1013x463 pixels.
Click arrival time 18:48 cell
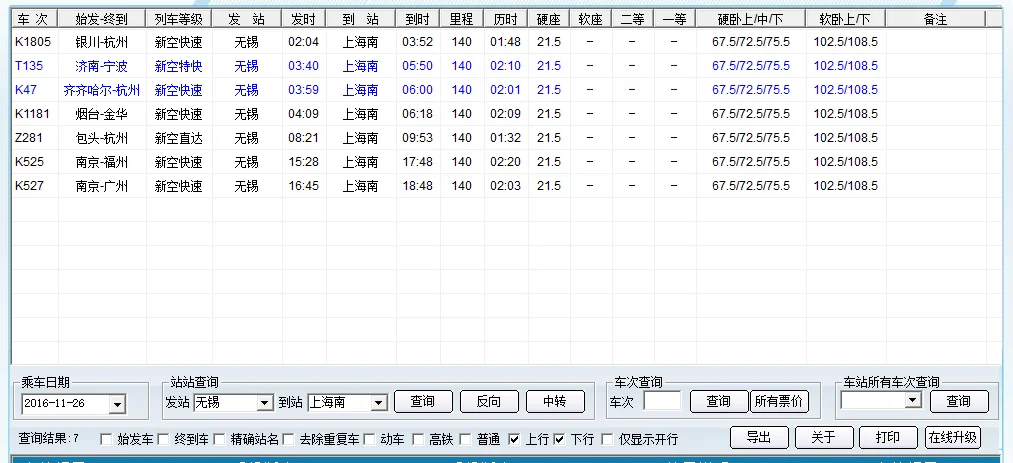pos(417,186)
